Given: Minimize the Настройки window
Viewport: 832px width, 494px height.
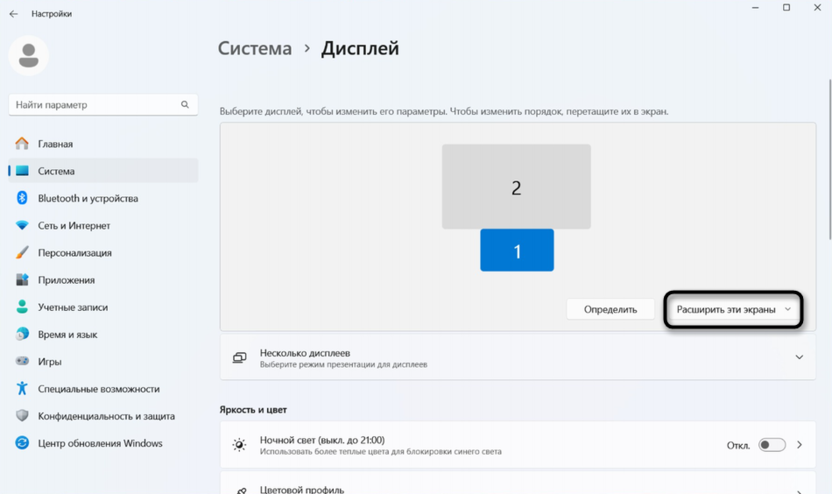Looking at the screenshot, I should (x=755, y=7).
